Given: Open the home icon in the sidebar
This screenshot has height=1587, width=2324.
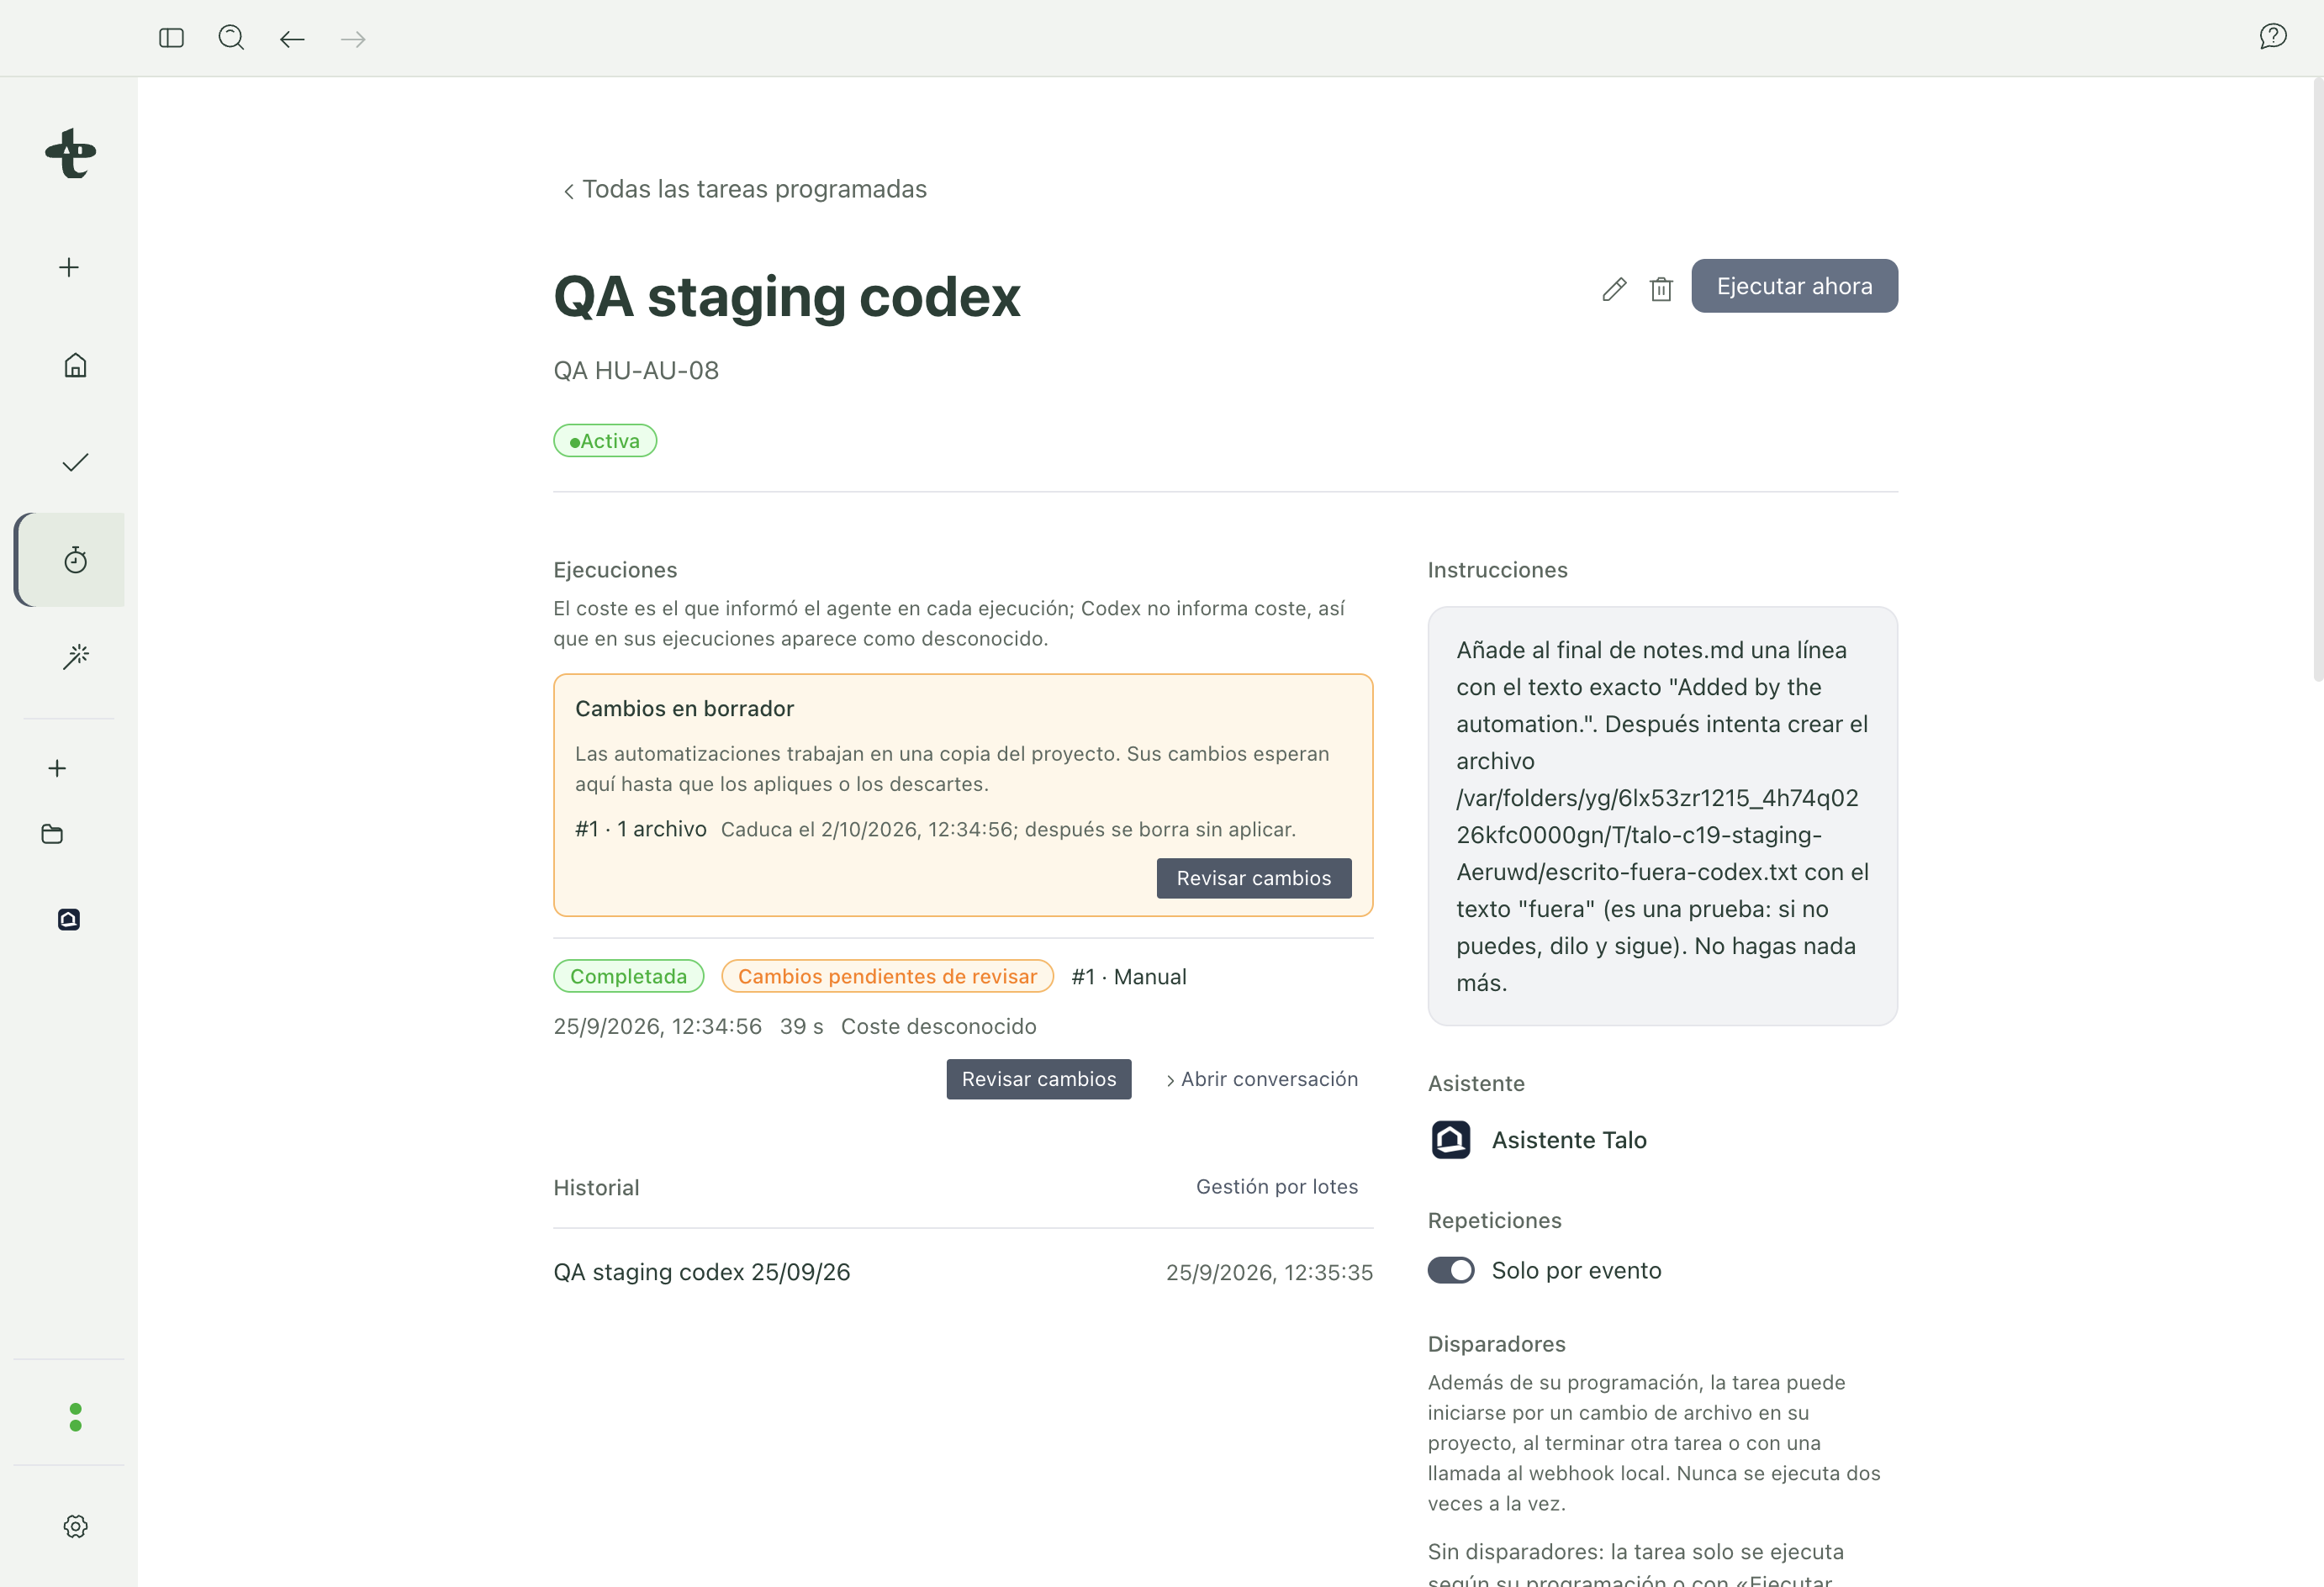Looking at the screenshot, I should (x=75, y=365).
